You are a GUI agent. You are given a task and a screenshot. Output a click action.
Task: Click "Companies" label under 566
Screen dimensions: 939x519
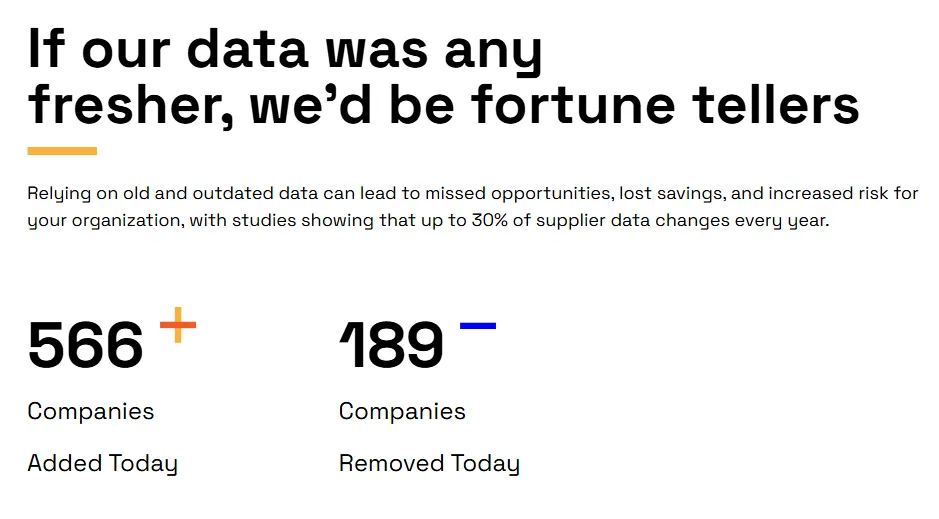91,412
